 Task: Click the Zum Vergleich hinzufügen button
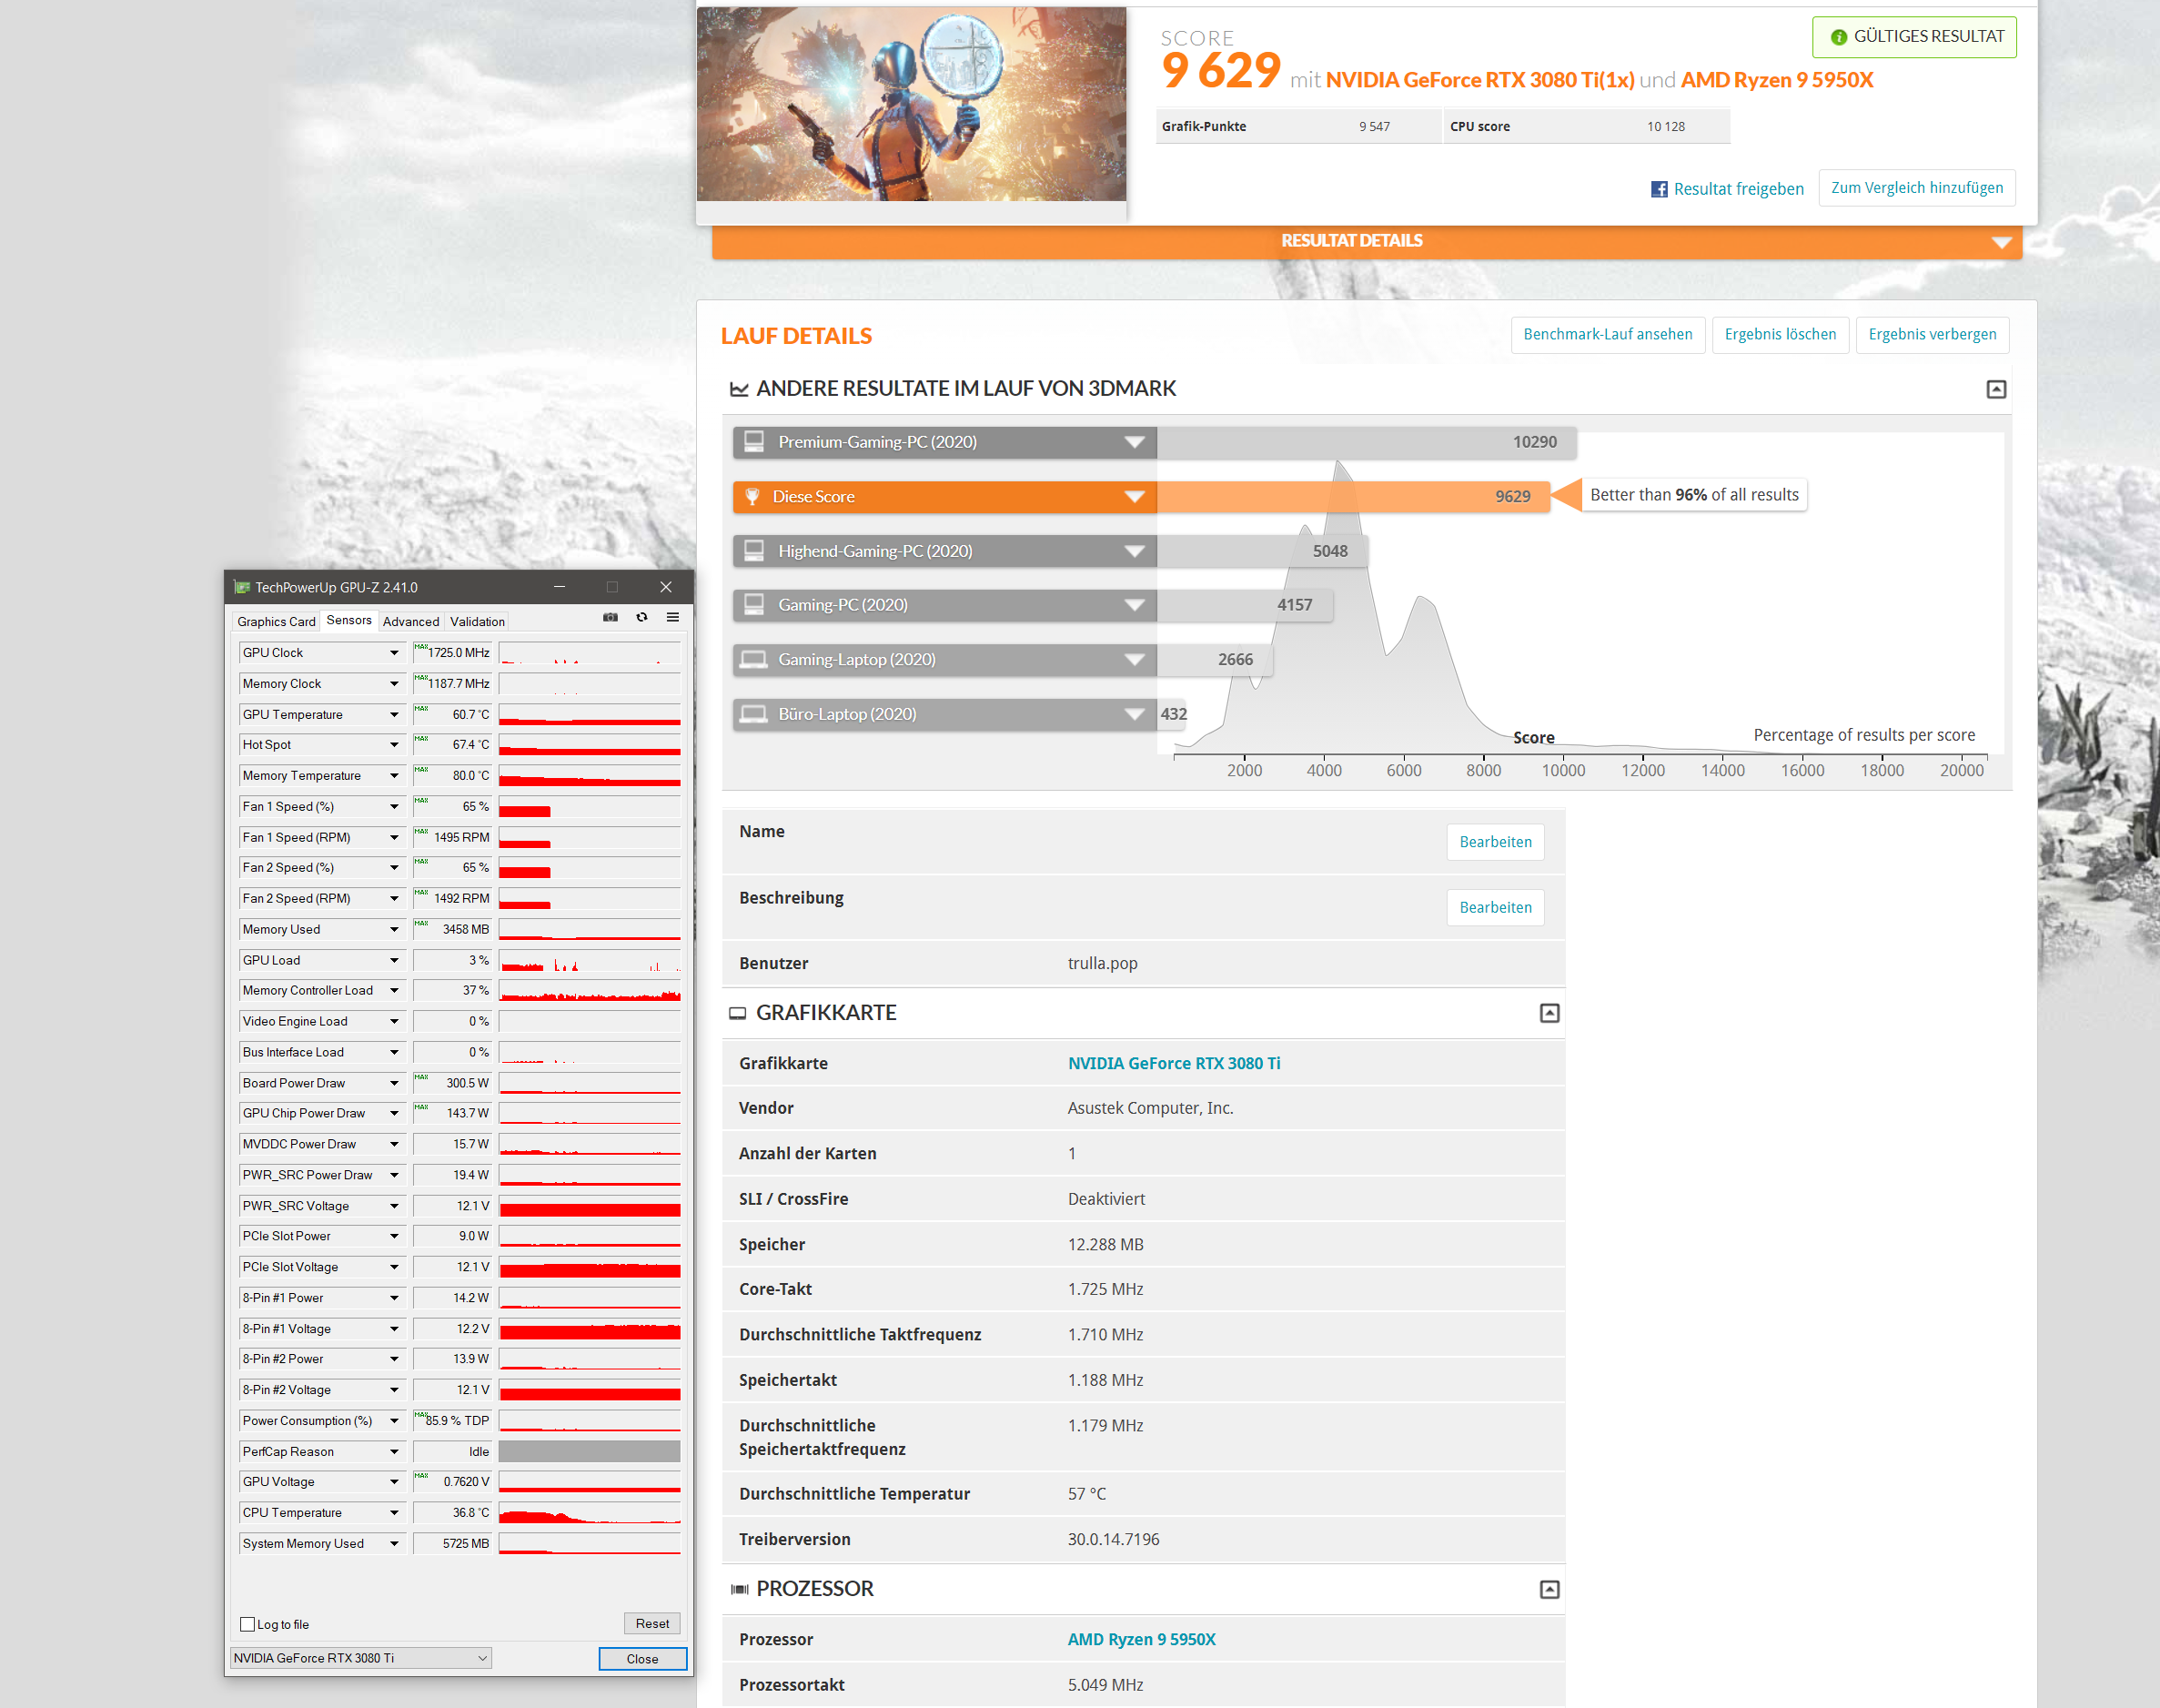(1916, 188)
